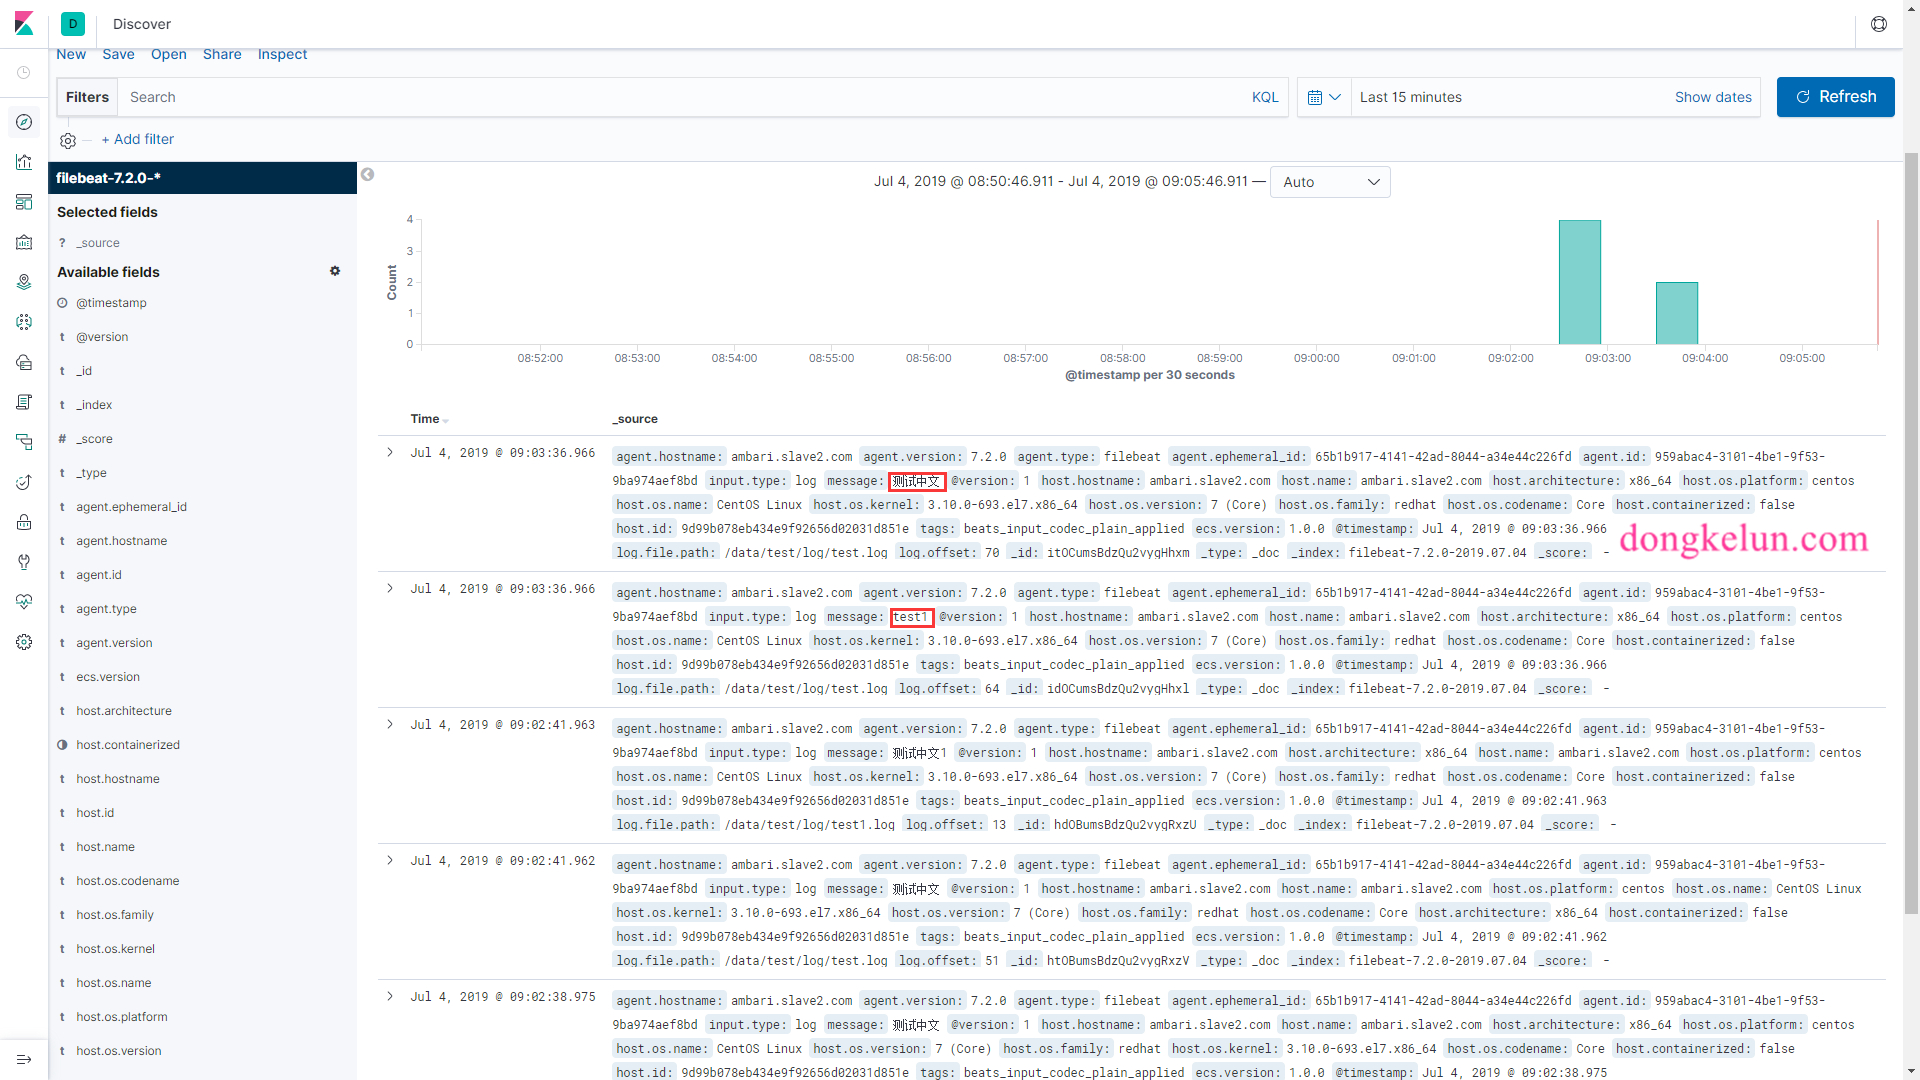
Task: Open Logs icon in side nav
Action: pyautogui.click(x=24, y=402)
